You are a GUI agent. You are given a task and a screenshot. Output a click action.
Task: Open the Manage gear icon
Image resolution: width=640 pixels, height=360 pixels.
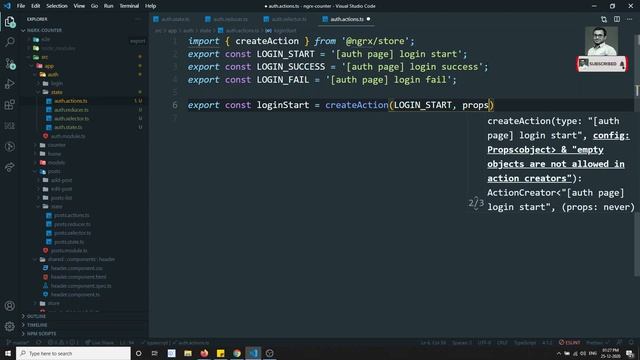pyautogui.click(x=10, y=326)
